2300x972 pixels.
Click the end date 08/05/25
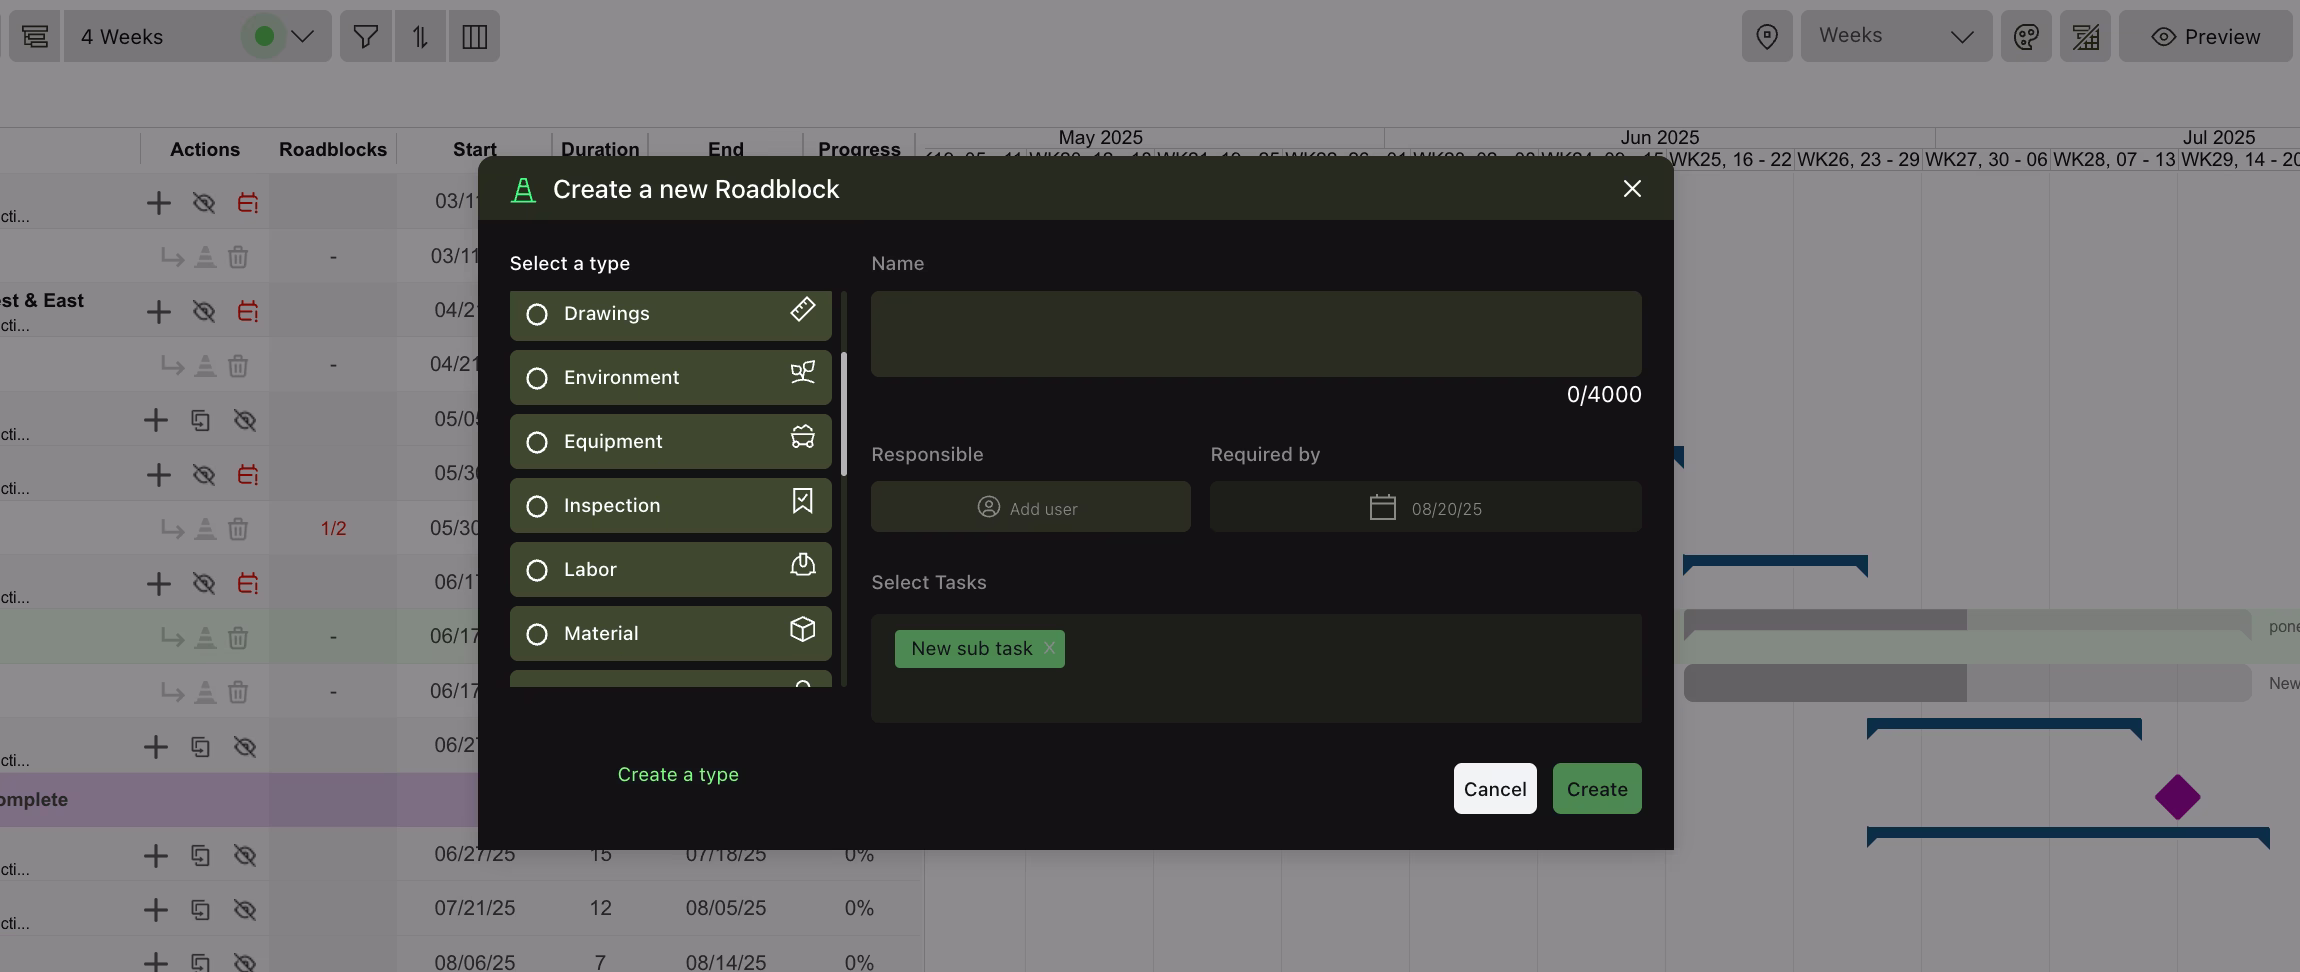click(x=726, y=909)
